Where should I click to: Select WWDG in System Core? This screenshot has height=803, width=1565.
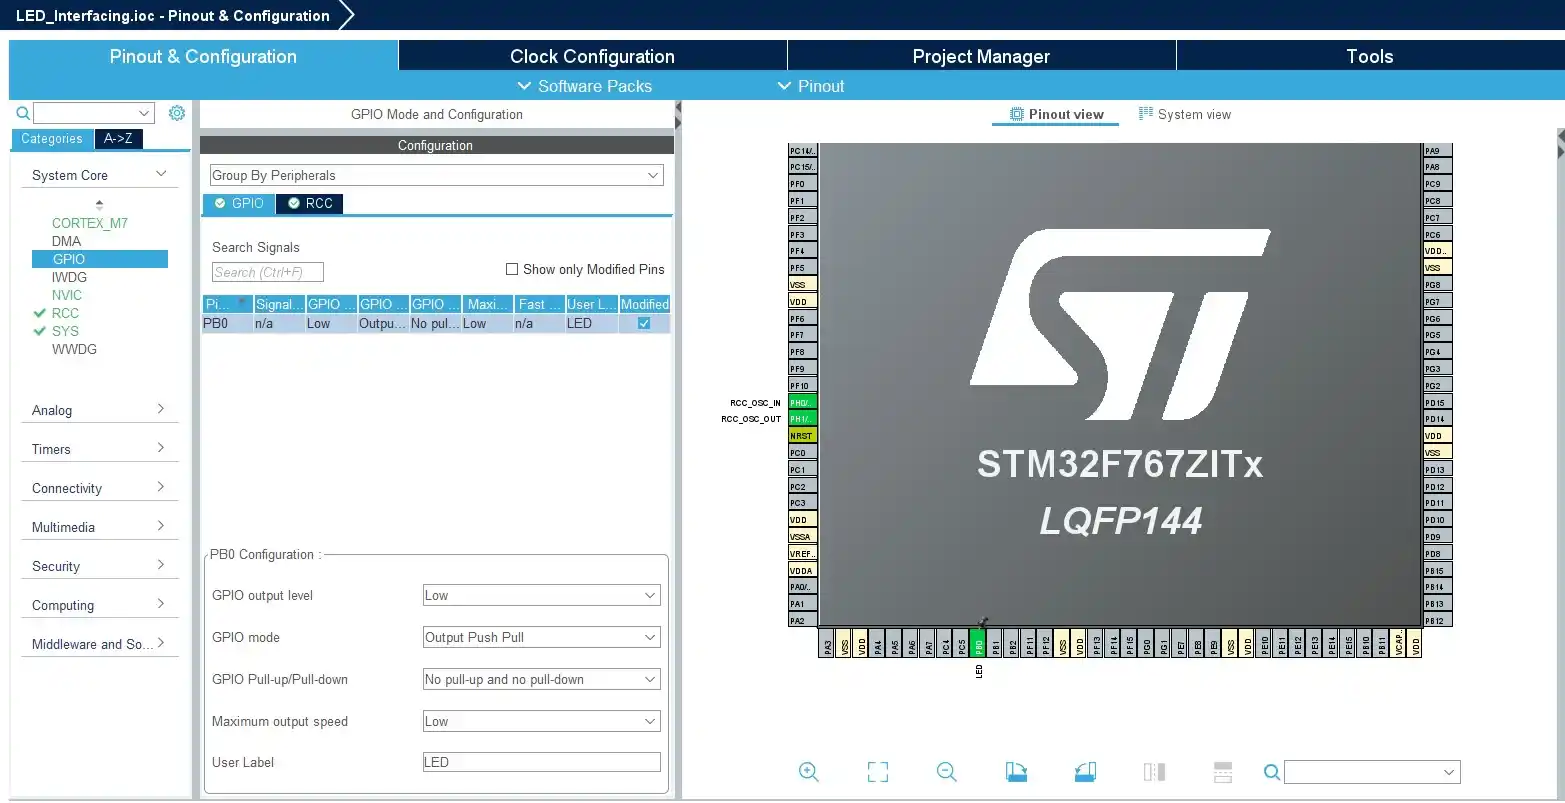click(74, 349)
